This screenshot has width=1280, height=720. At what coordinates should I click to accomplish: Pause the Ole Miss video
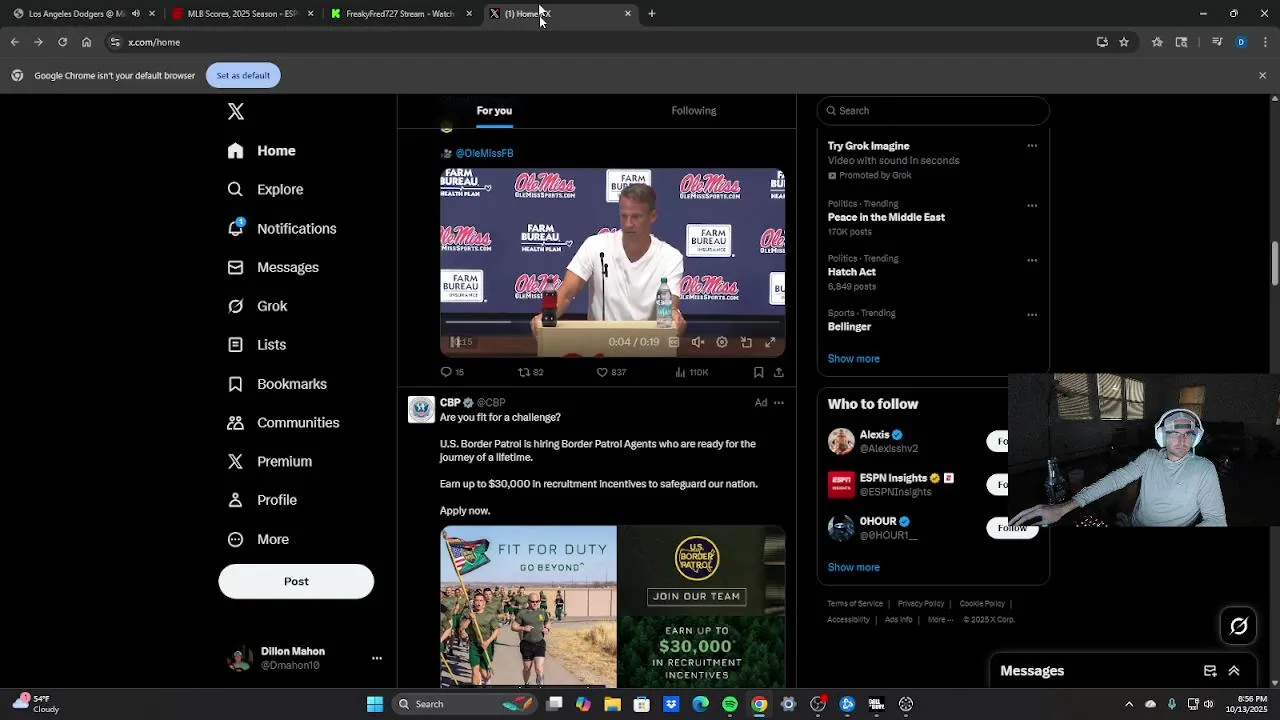(456, 342)
